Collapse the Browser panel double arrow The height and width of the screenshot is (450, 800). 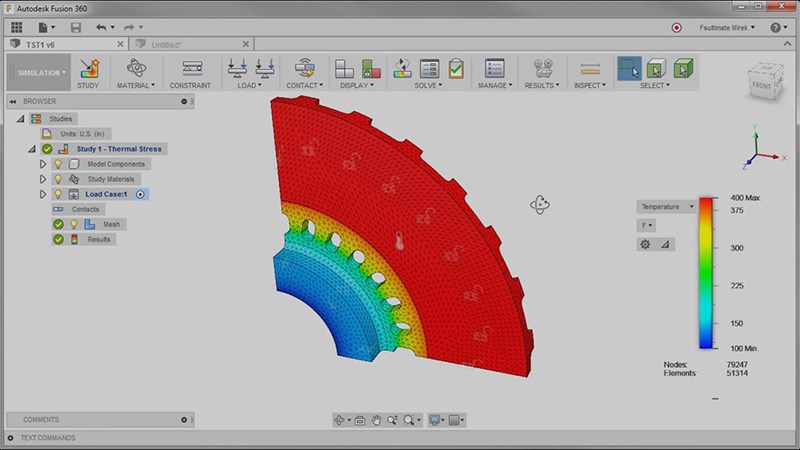[x=13, y=102]
